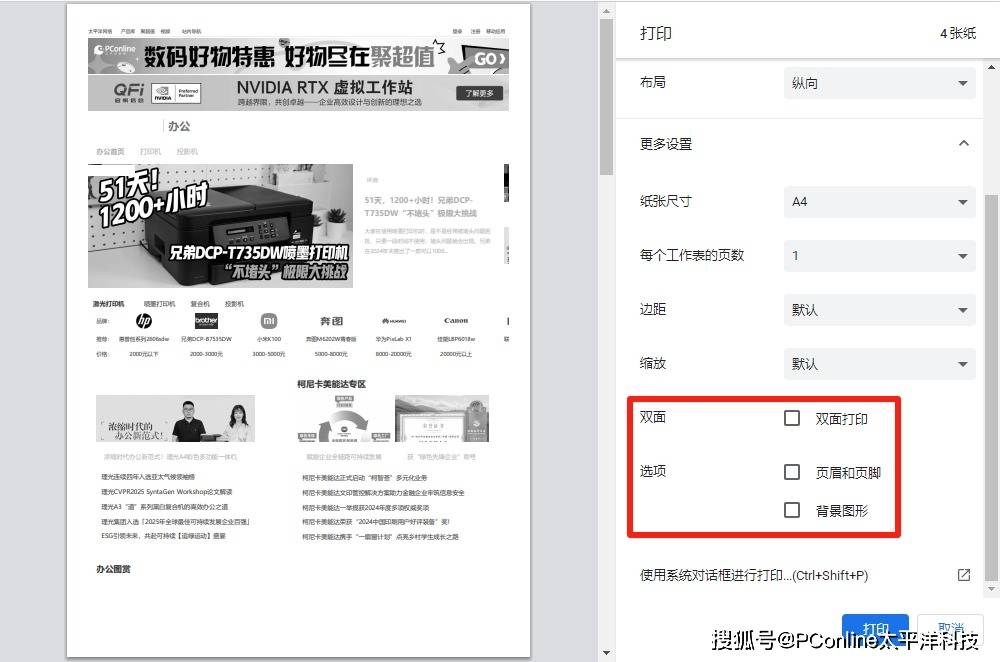This screenshot has height=662, width=1000.
Task: Tick the 页眉和页脚 checkbox
Action: (792, 472)
